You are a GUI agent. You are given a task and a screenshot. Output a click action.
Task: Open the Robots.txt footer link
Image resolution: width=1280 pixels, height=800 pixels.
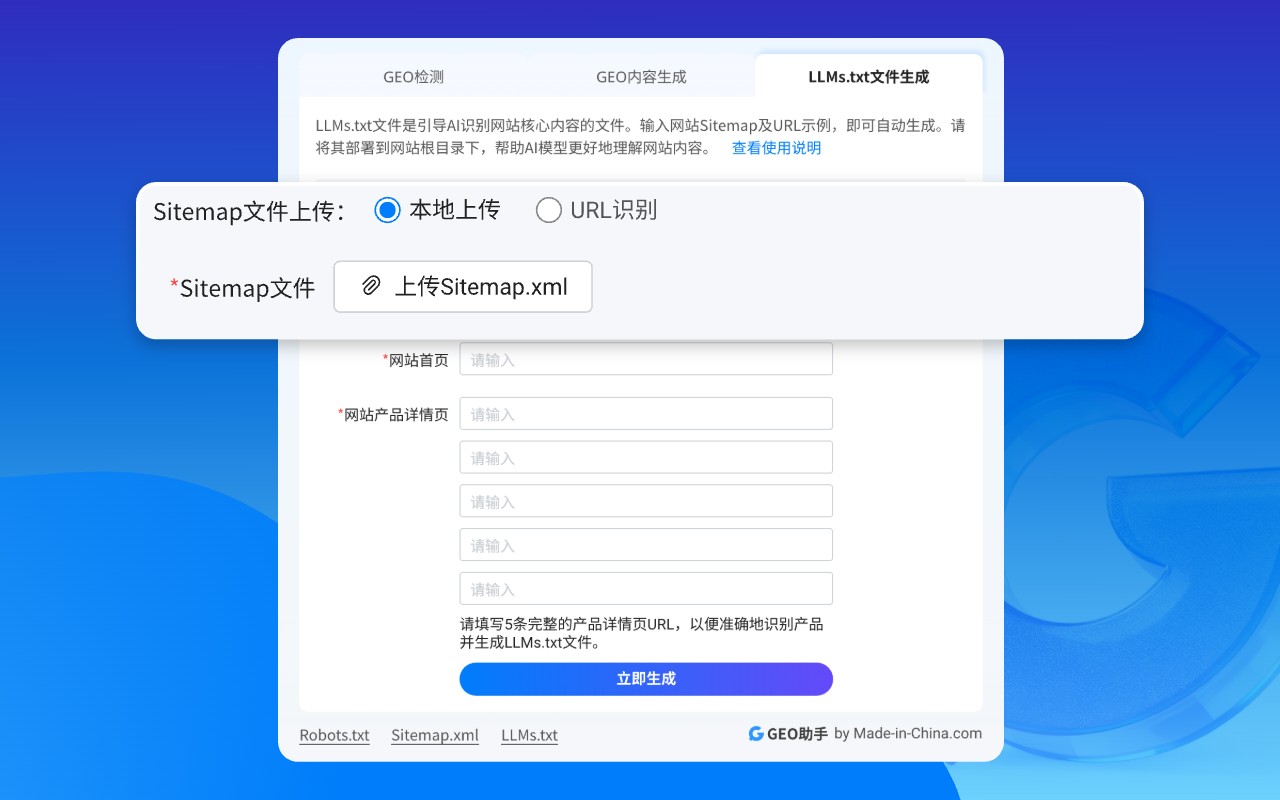[334, 734]
